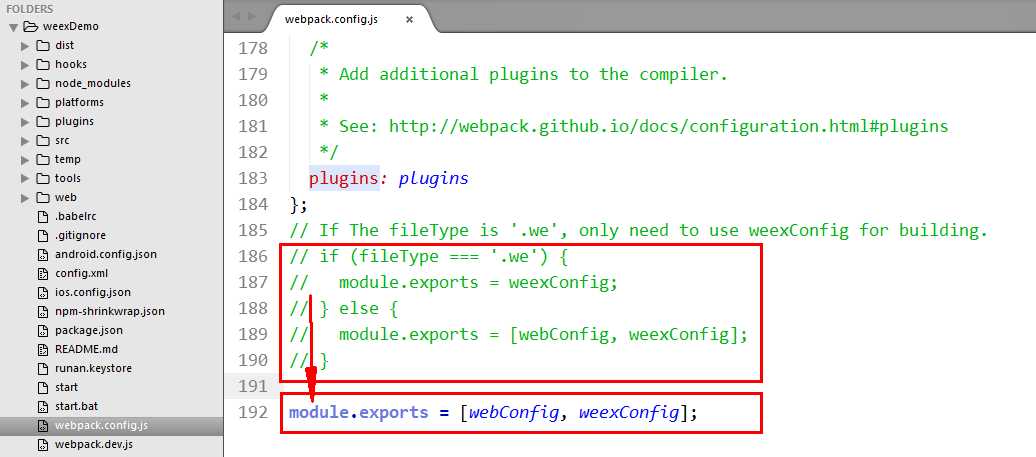This screenshot has height=457, width=1036.
Task: Open README.md from the sidebar
Action: point(86,349)
